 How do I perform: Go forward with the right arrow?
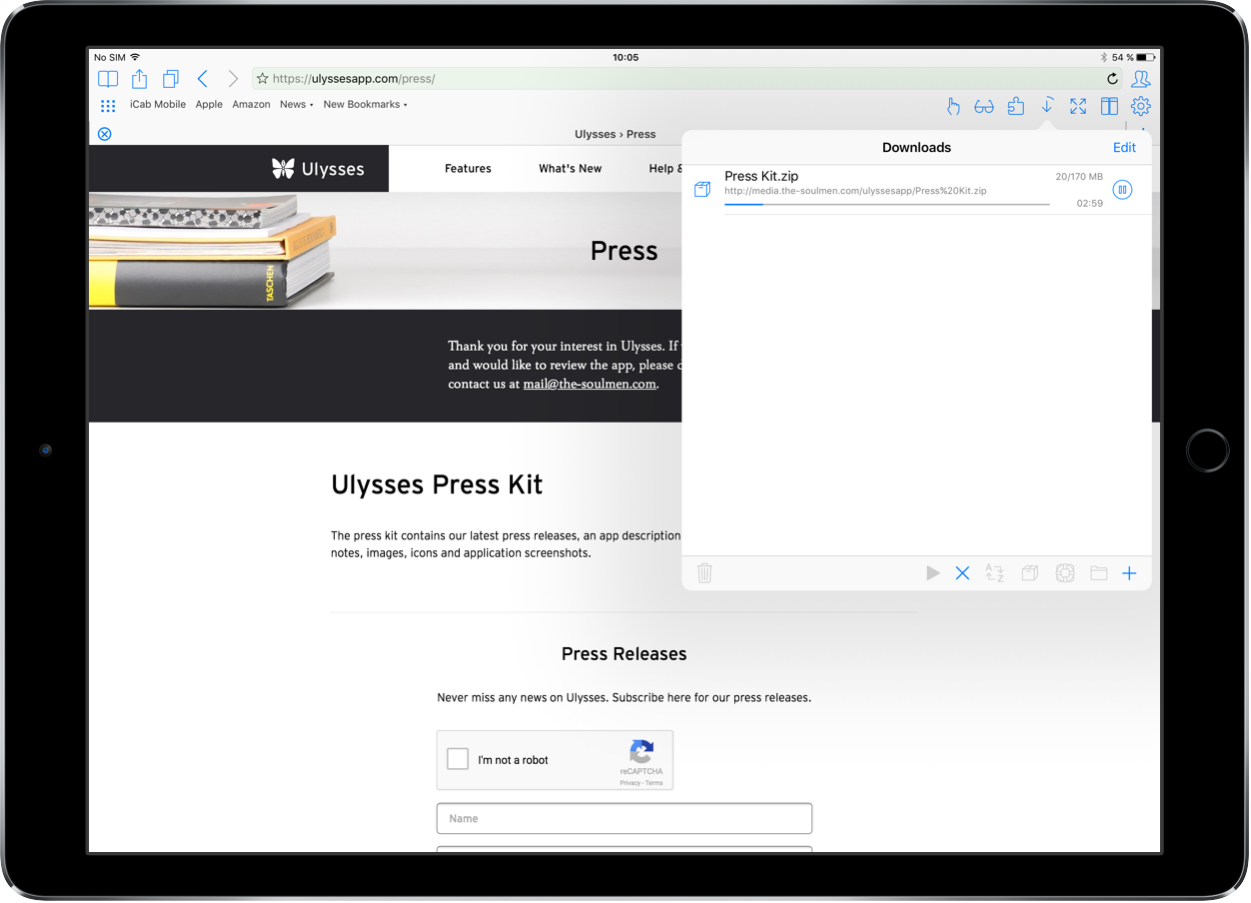point(233,79)
